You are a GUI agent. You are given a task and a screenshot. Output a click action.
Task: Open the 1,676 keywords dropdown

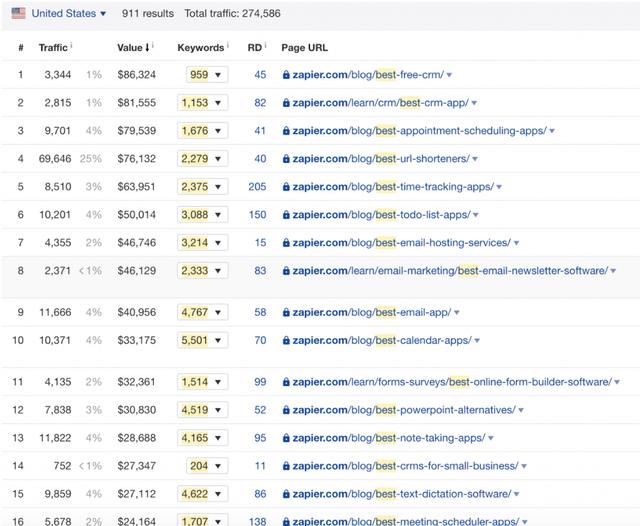coord(202,131)
